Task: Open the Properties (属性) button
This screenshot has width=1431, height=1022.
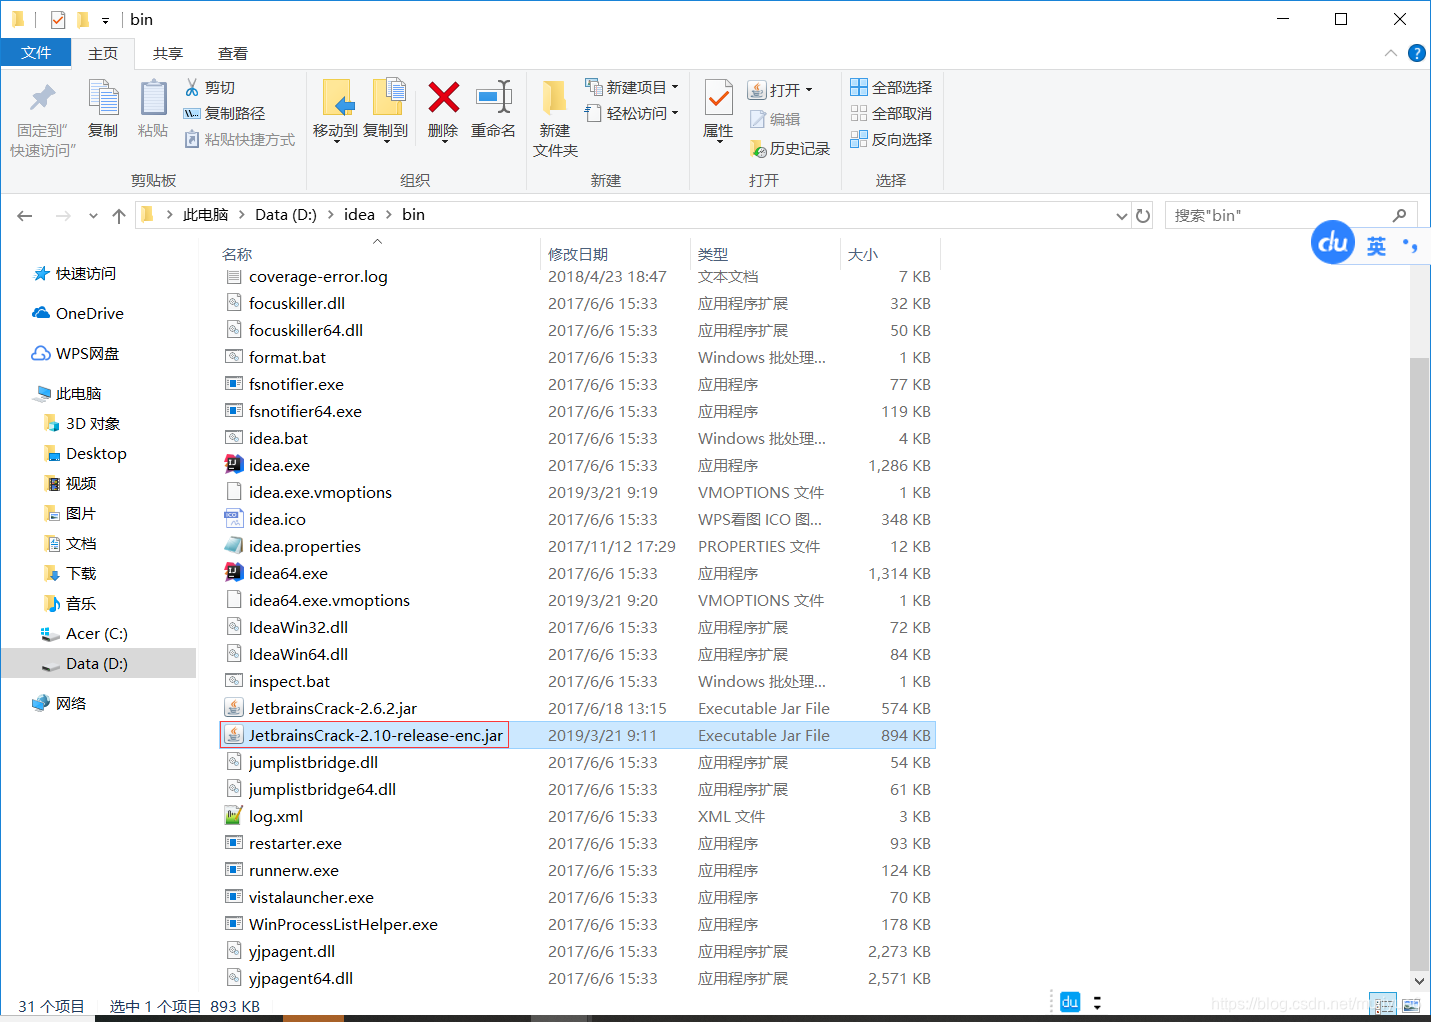Action: (x=718, y=110)
